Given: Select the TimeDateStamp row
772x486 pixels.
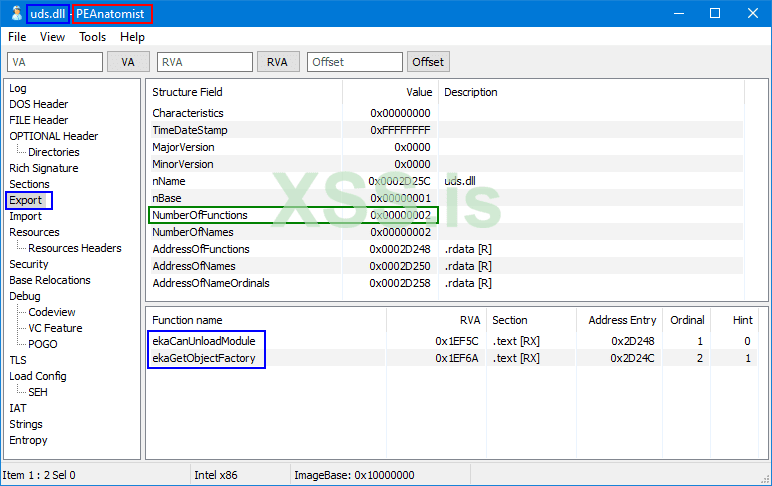Looking at the screenshot, I should click(x=445, y=130).
